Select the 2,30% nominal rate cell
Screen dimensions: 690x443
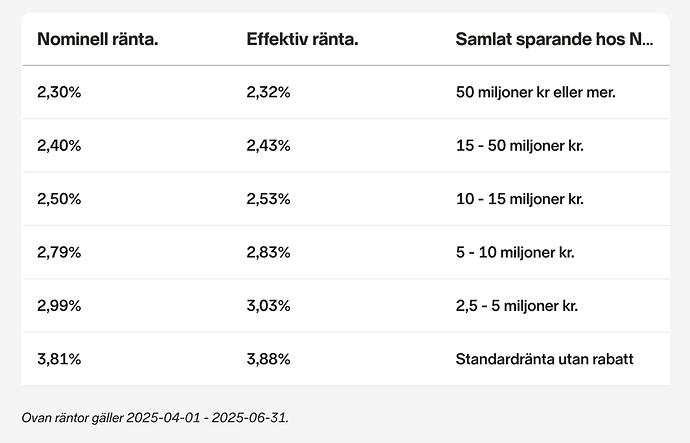[59, 92]
